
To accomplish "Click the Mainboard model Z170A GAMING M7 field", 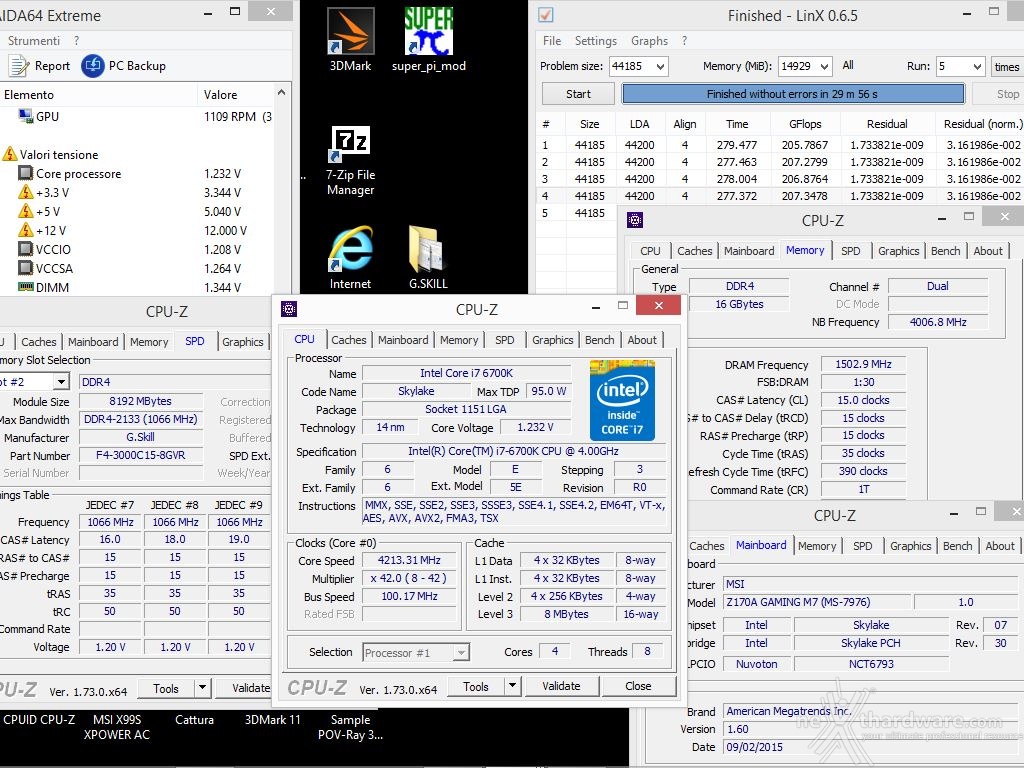I will (x=816, y=602).
